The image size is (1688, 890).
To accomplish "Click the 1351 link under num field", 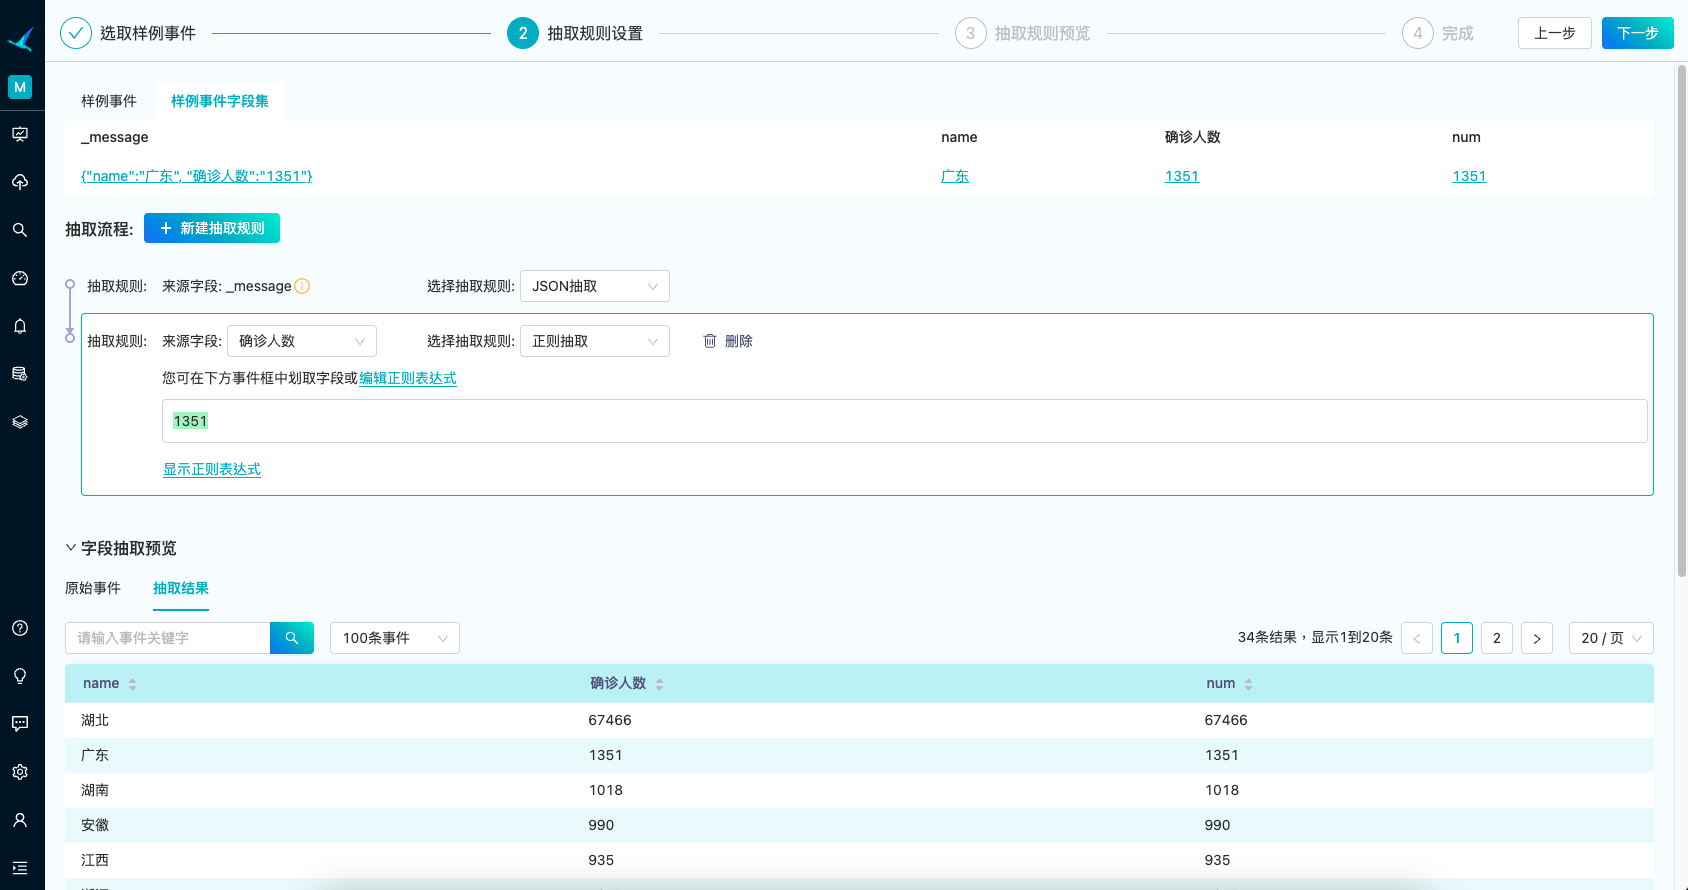I will 1469,176.
